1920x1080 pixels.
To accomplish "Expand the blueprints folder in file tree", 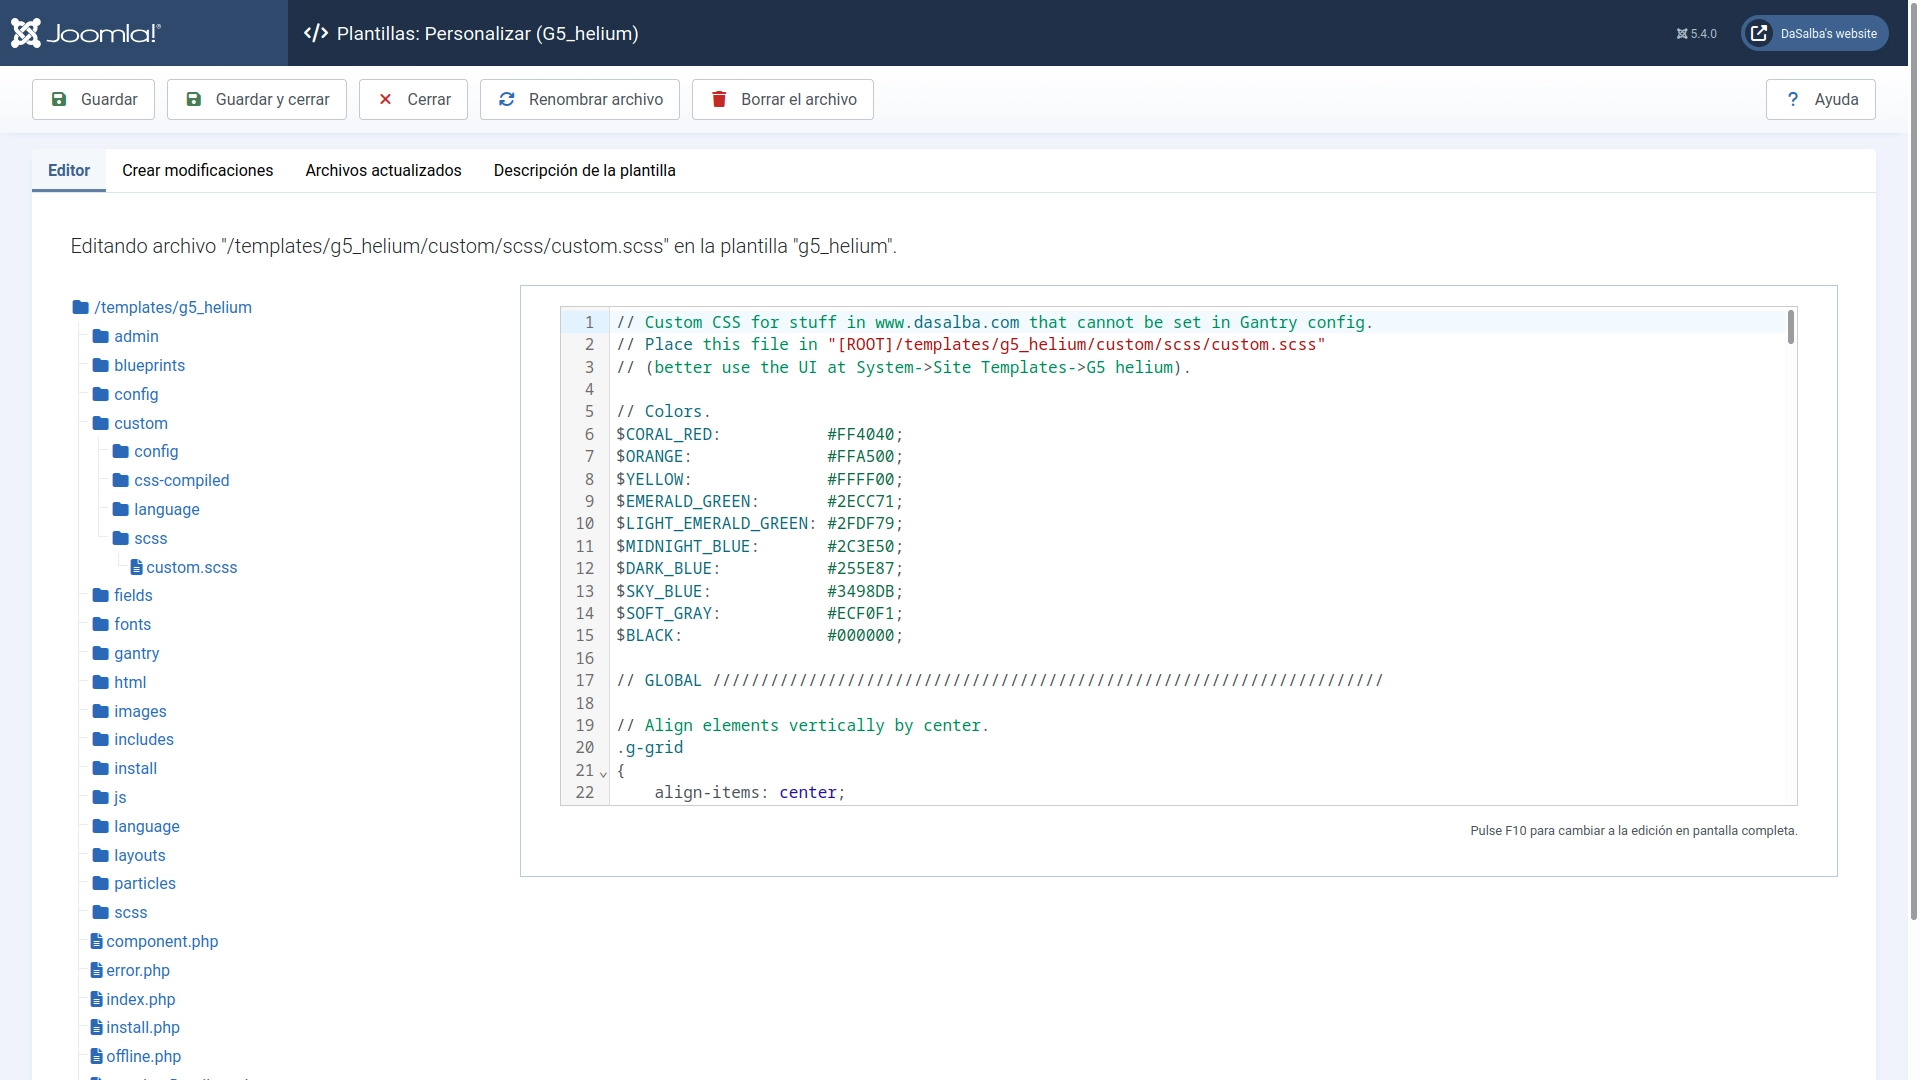I will (x=149, y=365).
